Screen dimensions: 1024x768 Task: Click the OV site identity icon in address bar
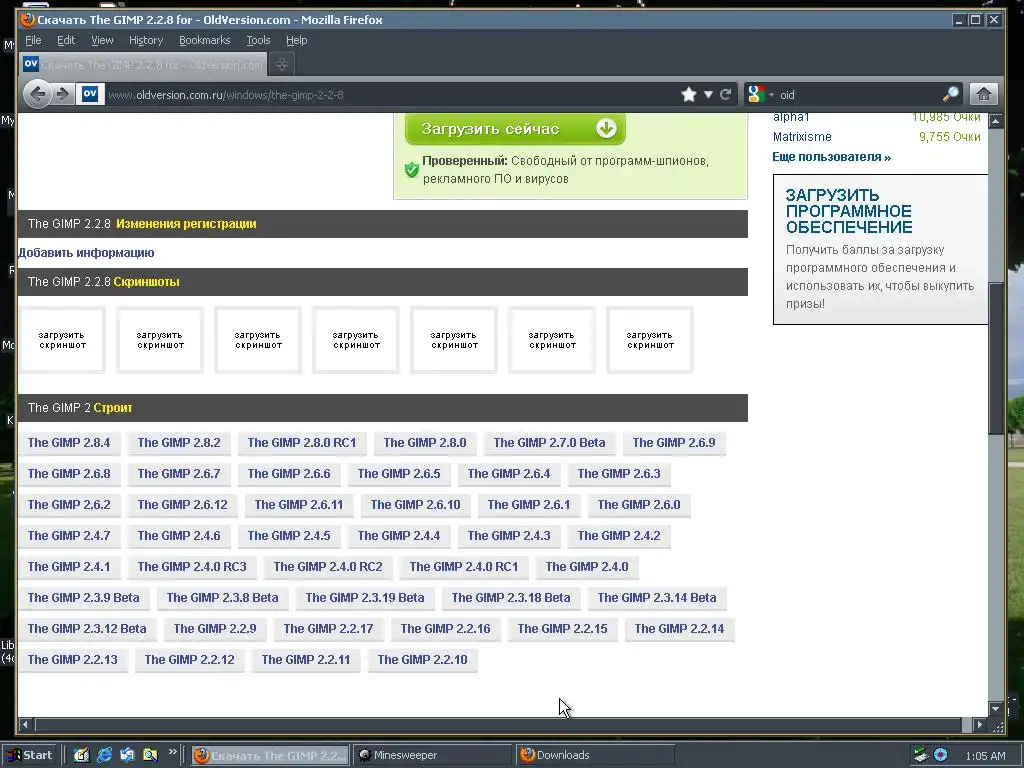point(90,94)
